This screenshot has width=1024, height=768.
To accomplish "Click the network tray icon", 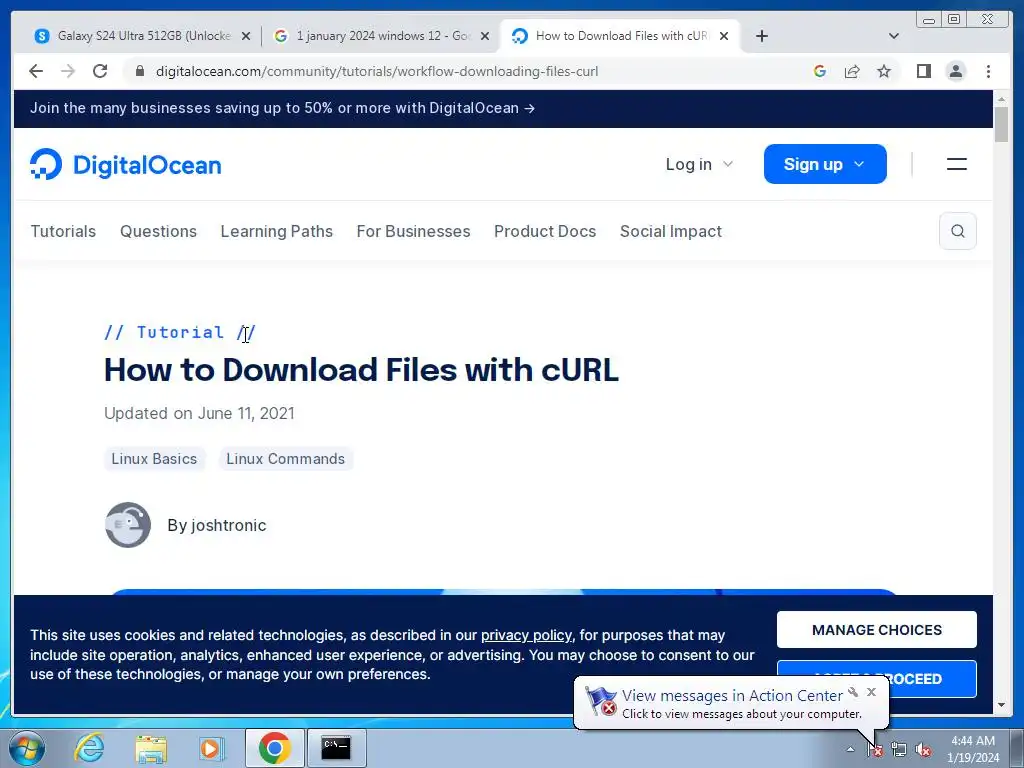I will (x=899, y=750).
